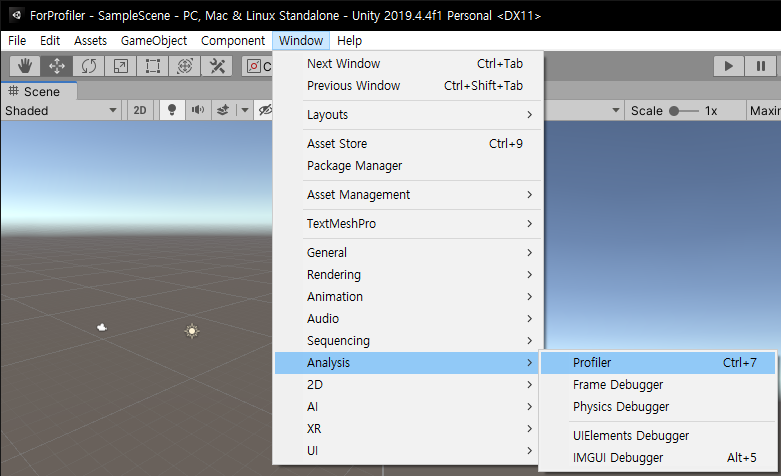Choose Next Window menu entry
781x476 pixels.
(408, 64)
